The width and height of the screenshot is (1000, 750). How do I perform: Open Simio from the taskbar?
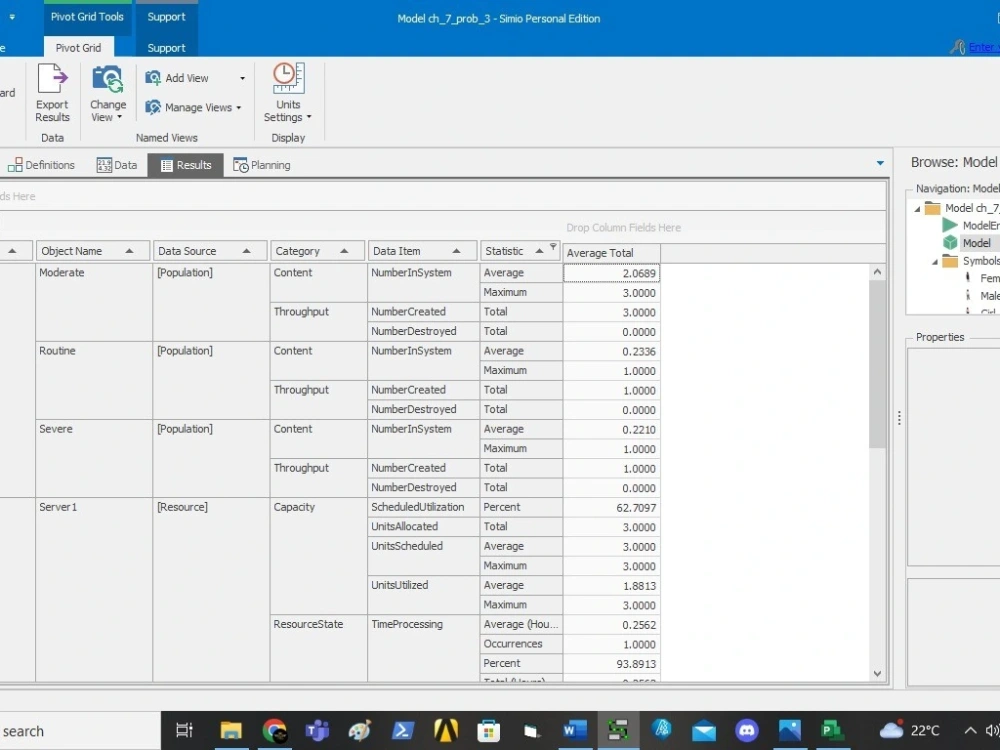(x=617, y=731)
